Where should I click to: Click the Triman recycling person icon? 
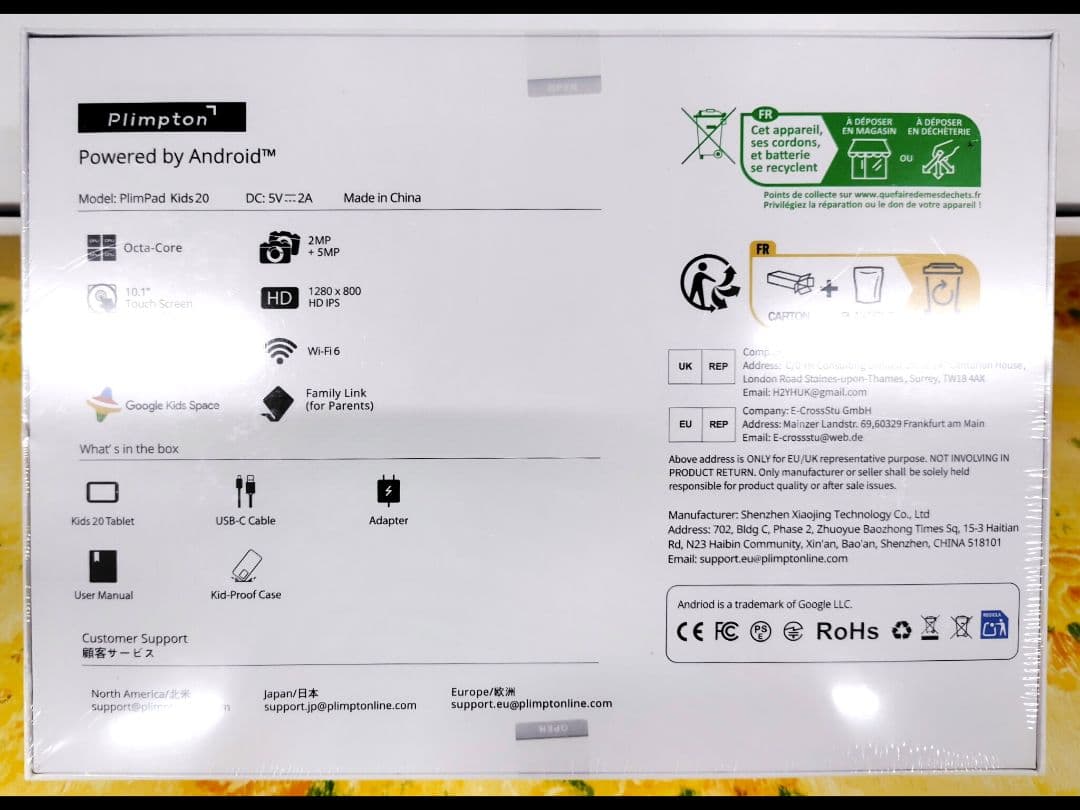coord(710,282)
